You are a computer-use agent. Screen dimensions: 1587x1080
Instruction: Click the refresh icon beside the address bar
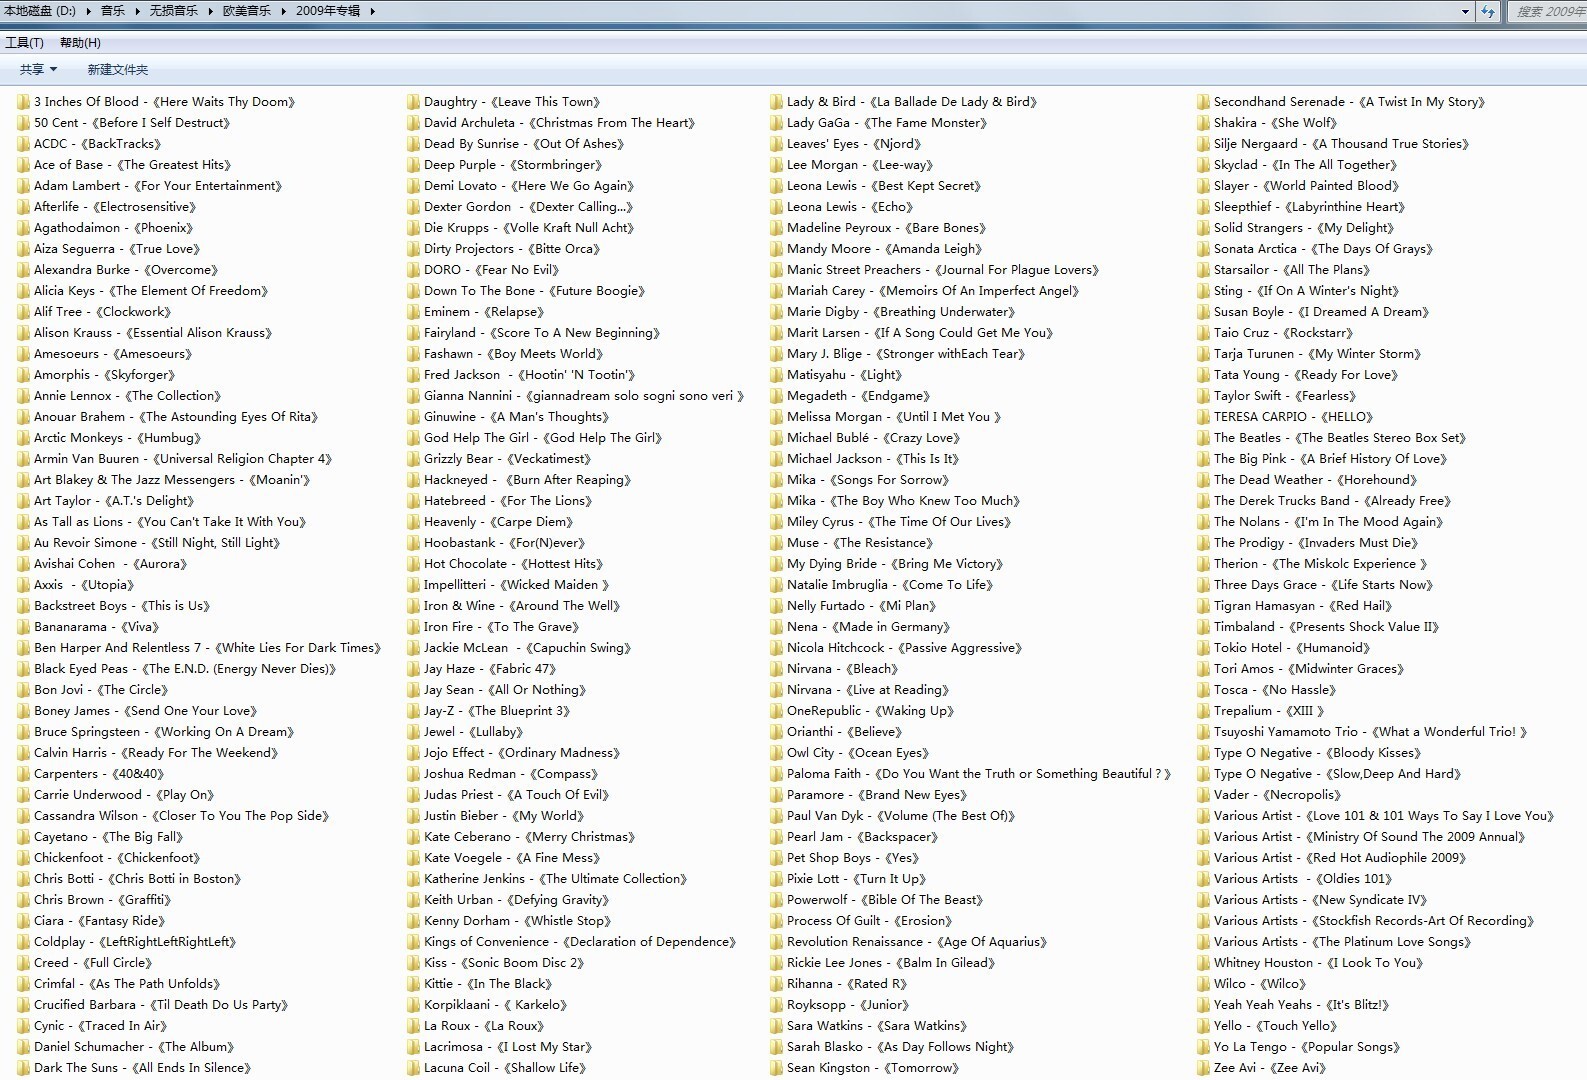[1488, 12]
